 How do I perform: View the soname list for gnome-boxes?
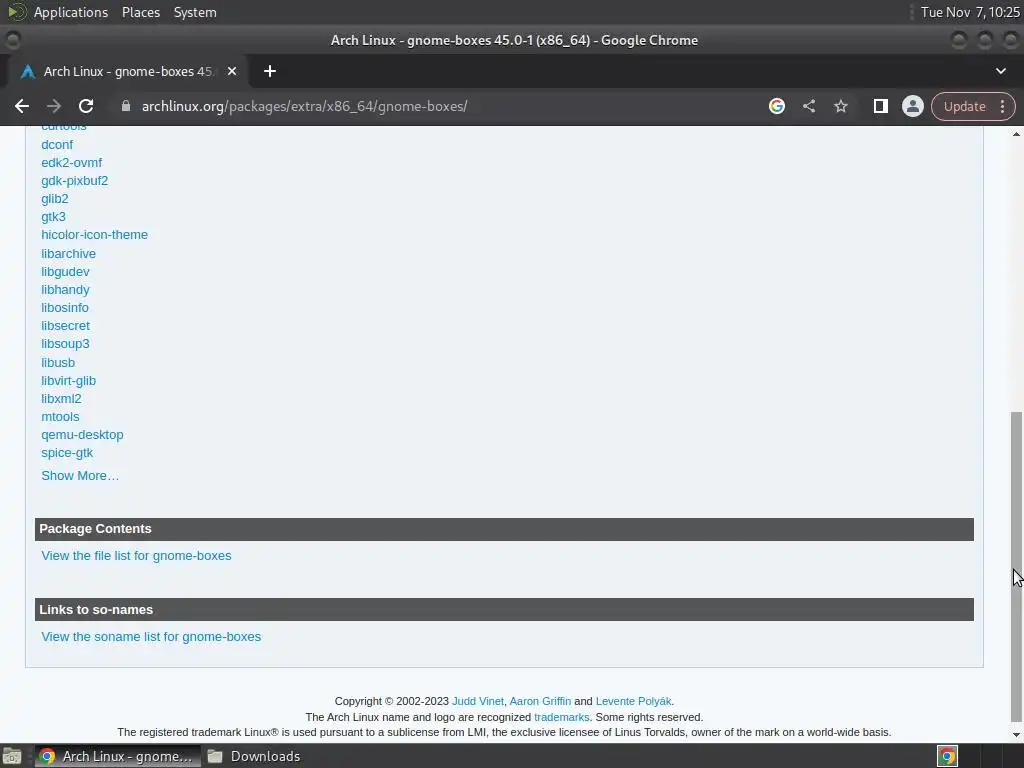[x=151, y=637]
